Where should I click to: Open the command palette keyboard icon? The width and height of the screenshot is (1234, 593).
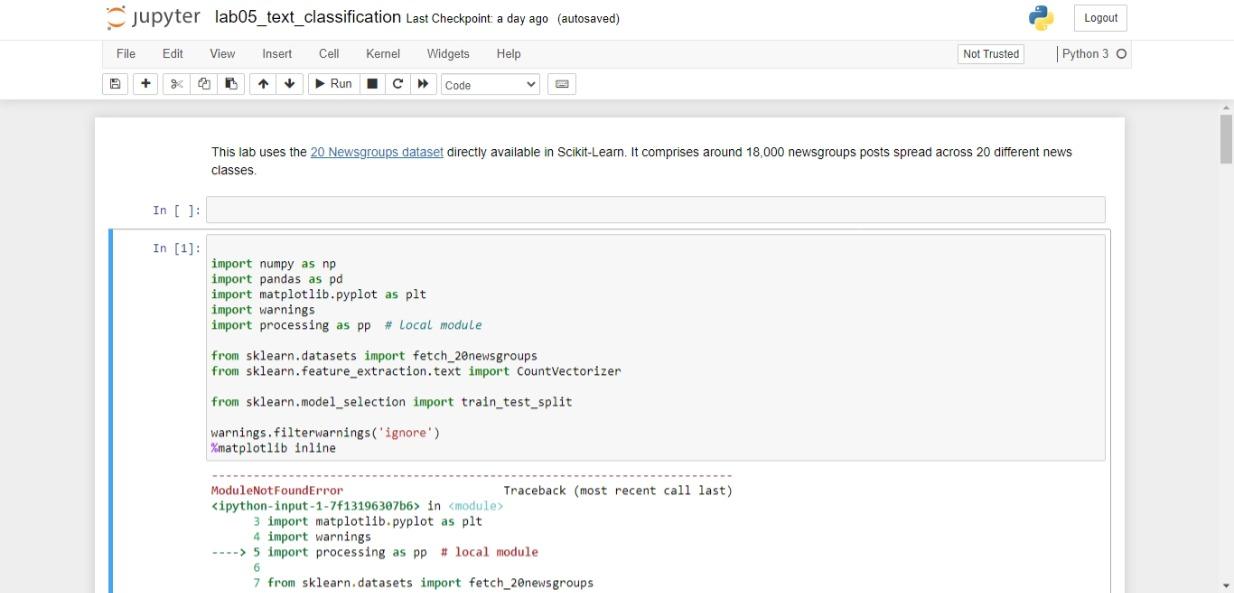(x=561, y=84)
